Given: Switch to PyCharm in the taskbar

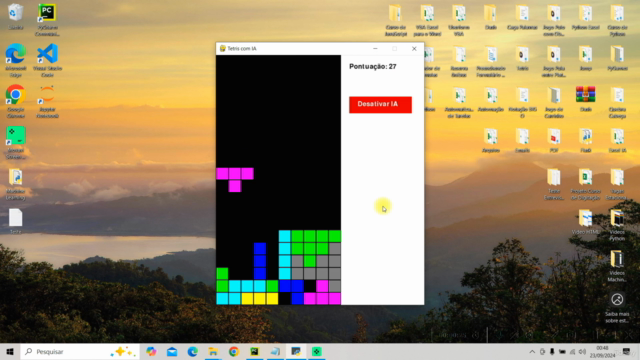Looking at the screenshot, I should point(254,351).
